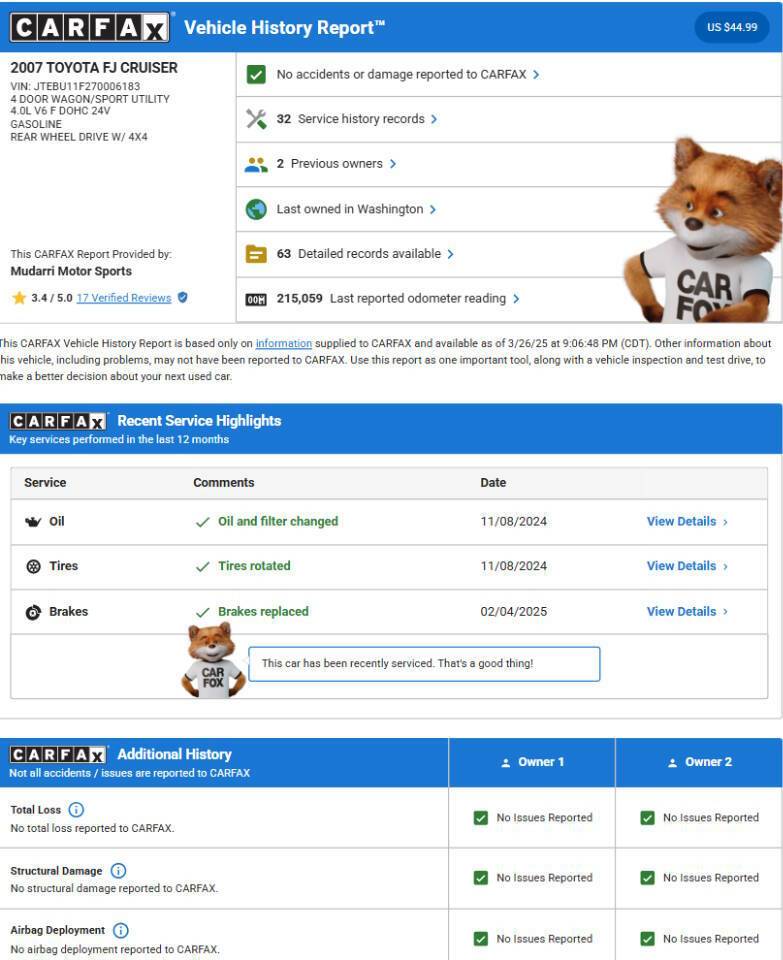
Task: Click the globe last-owned location icon
Action: [256, 209]
